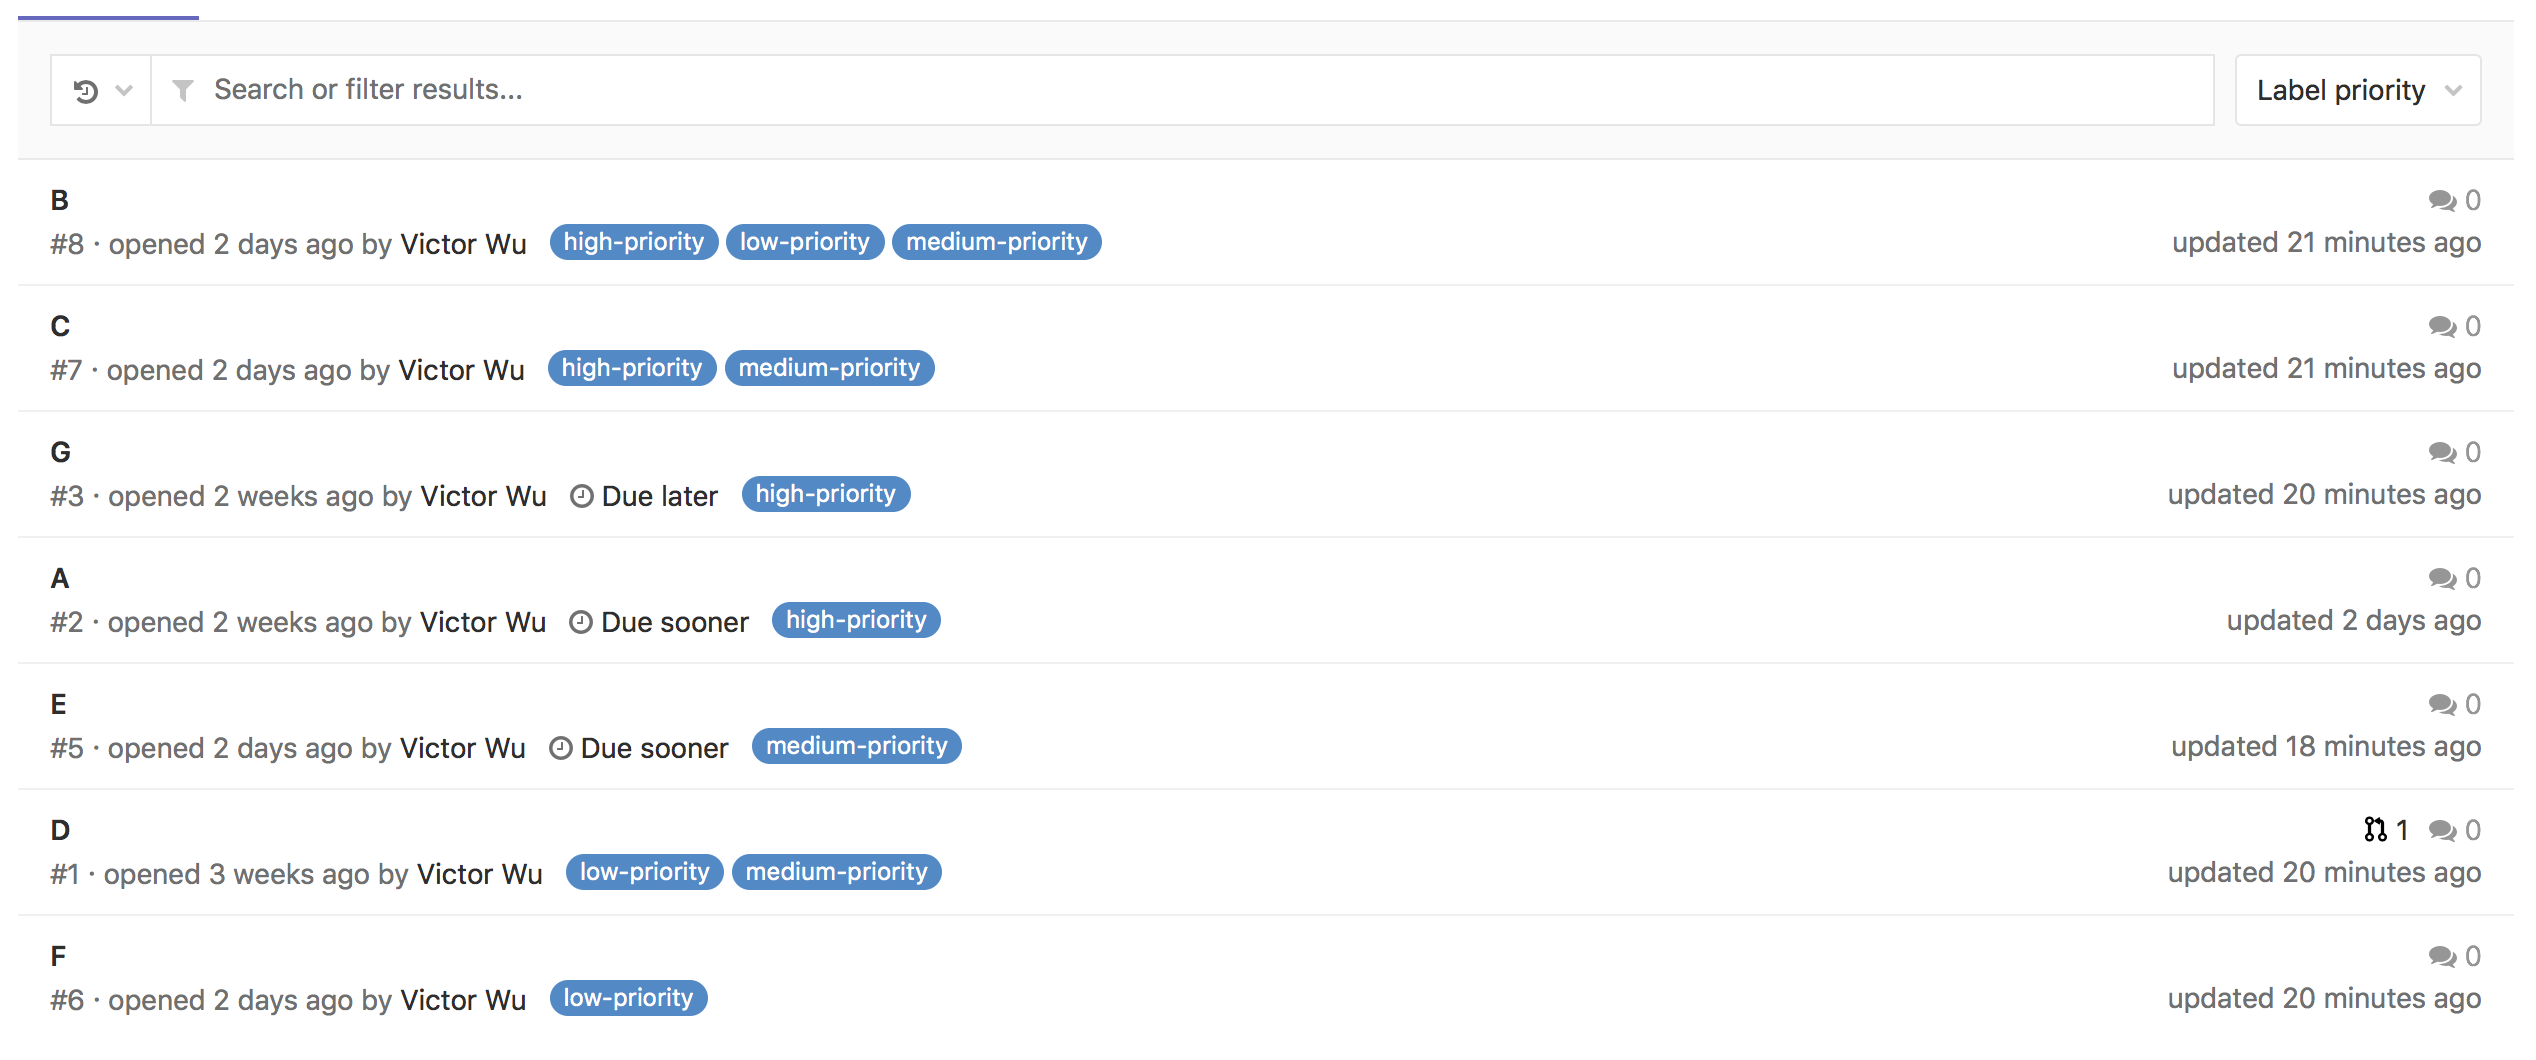Filter by low-priority label on issue F
The image size is (2536, 1060).
coord(628,997)
